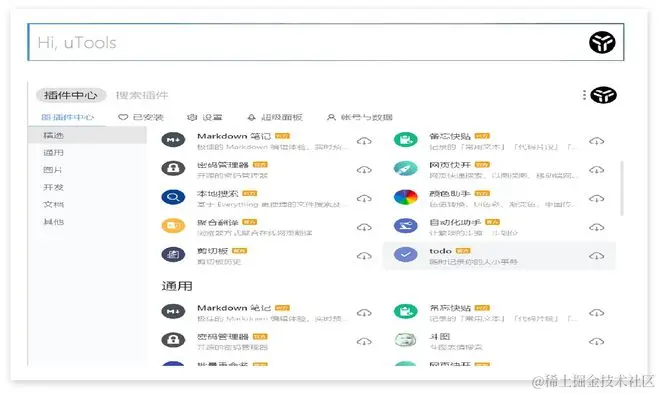660x394 pixels.
Task: Download 网页快开 in the featured list
Action: coord(596,170)
